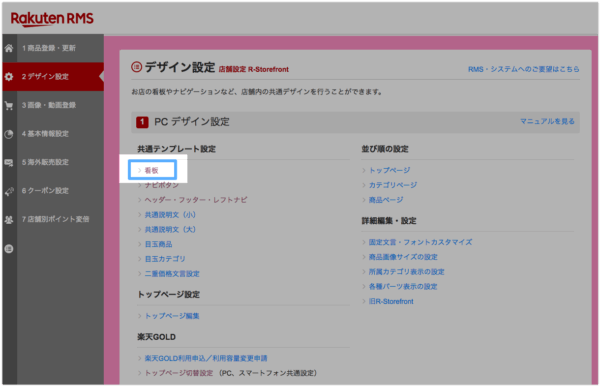Open 所属カテゴリ表示の設定 link

tap(406, 272)
